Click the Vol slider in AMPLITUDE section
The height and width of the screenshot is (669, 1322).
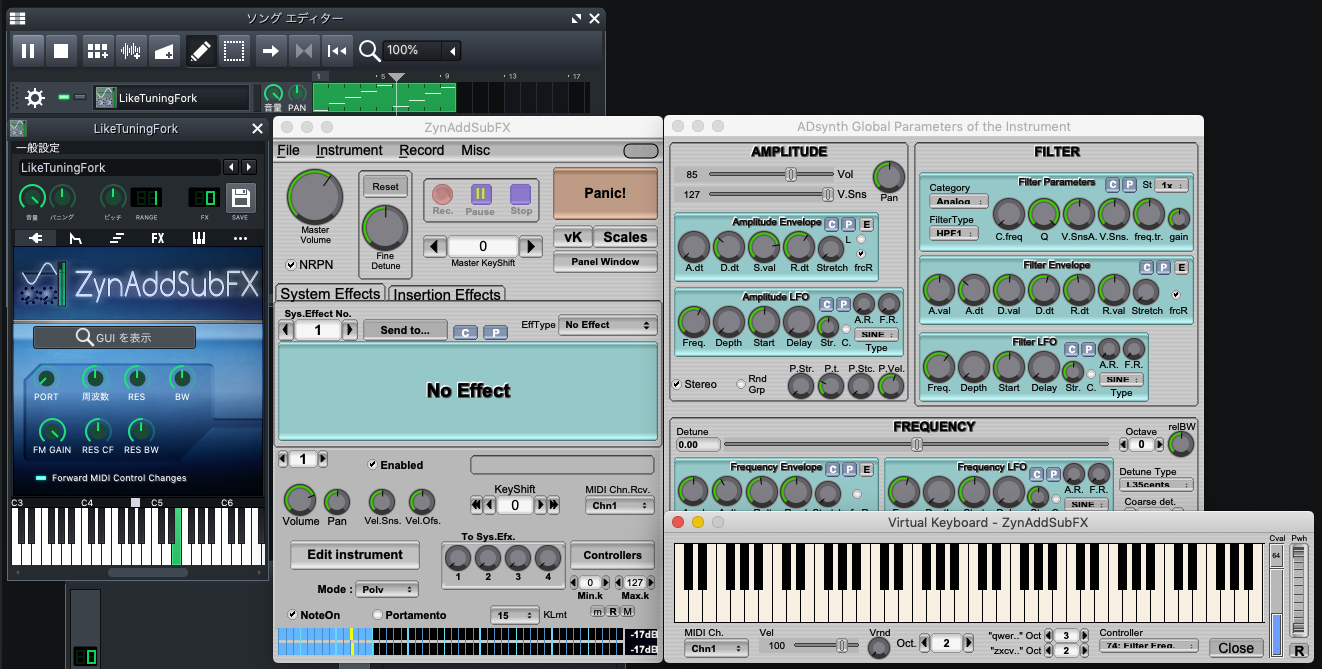tap(770, 174)
